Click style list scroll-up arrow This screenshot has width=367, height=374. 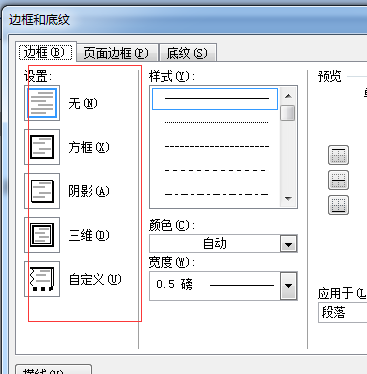point(288,96)
